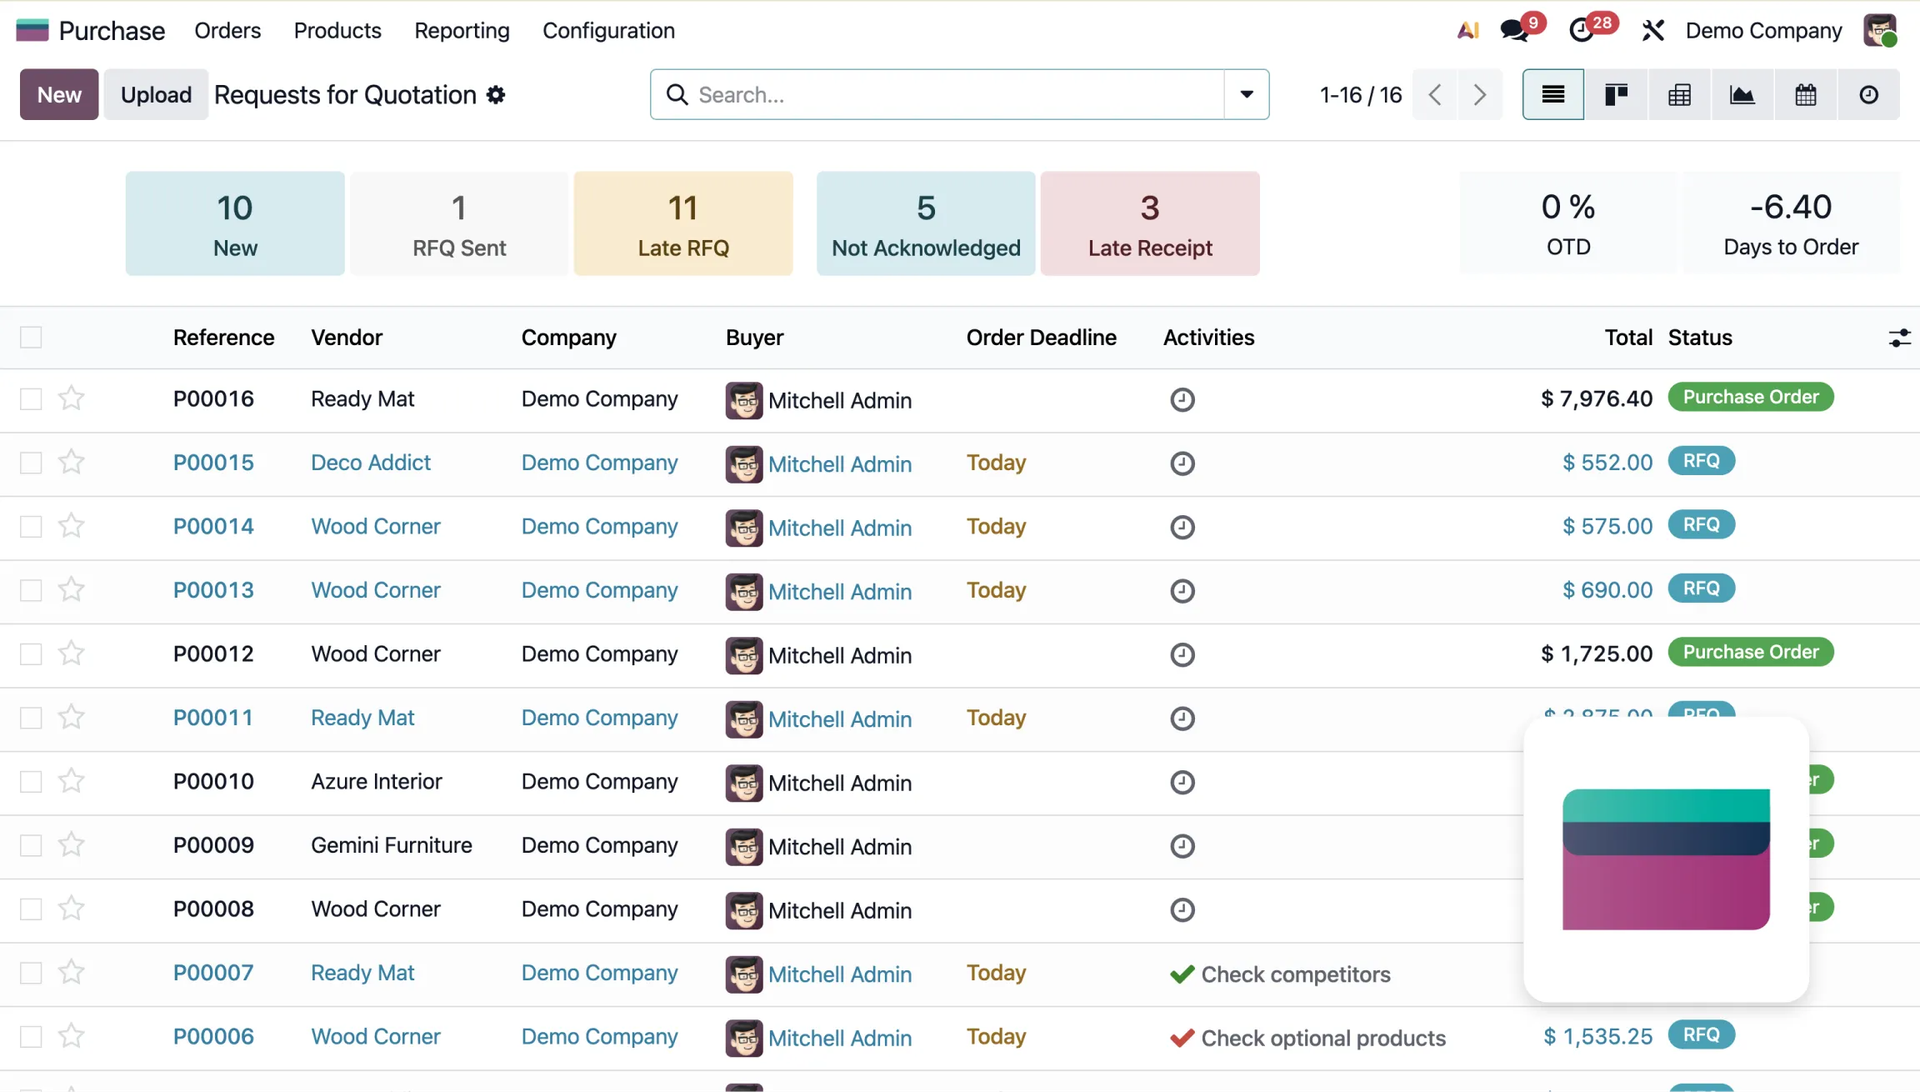Open the user avatar menu

pyautogui.click(x=1880, y=31)
